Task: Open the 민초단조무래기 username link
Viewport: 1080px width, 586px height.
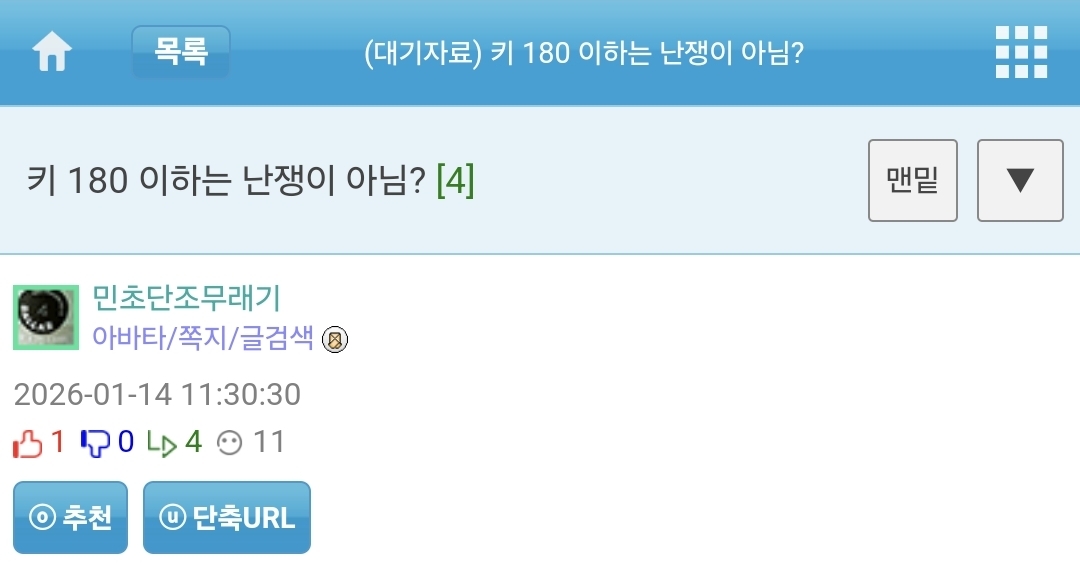Action: 186,298
